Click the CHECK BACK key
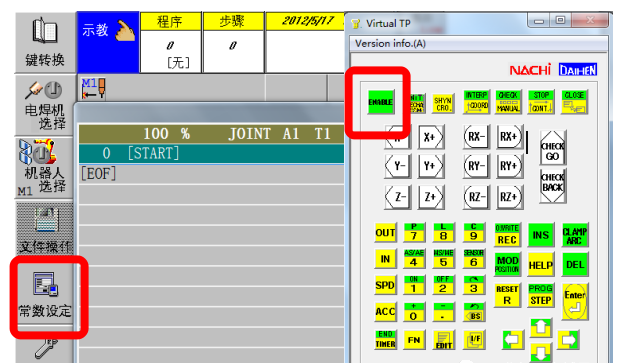 [552, 185]
